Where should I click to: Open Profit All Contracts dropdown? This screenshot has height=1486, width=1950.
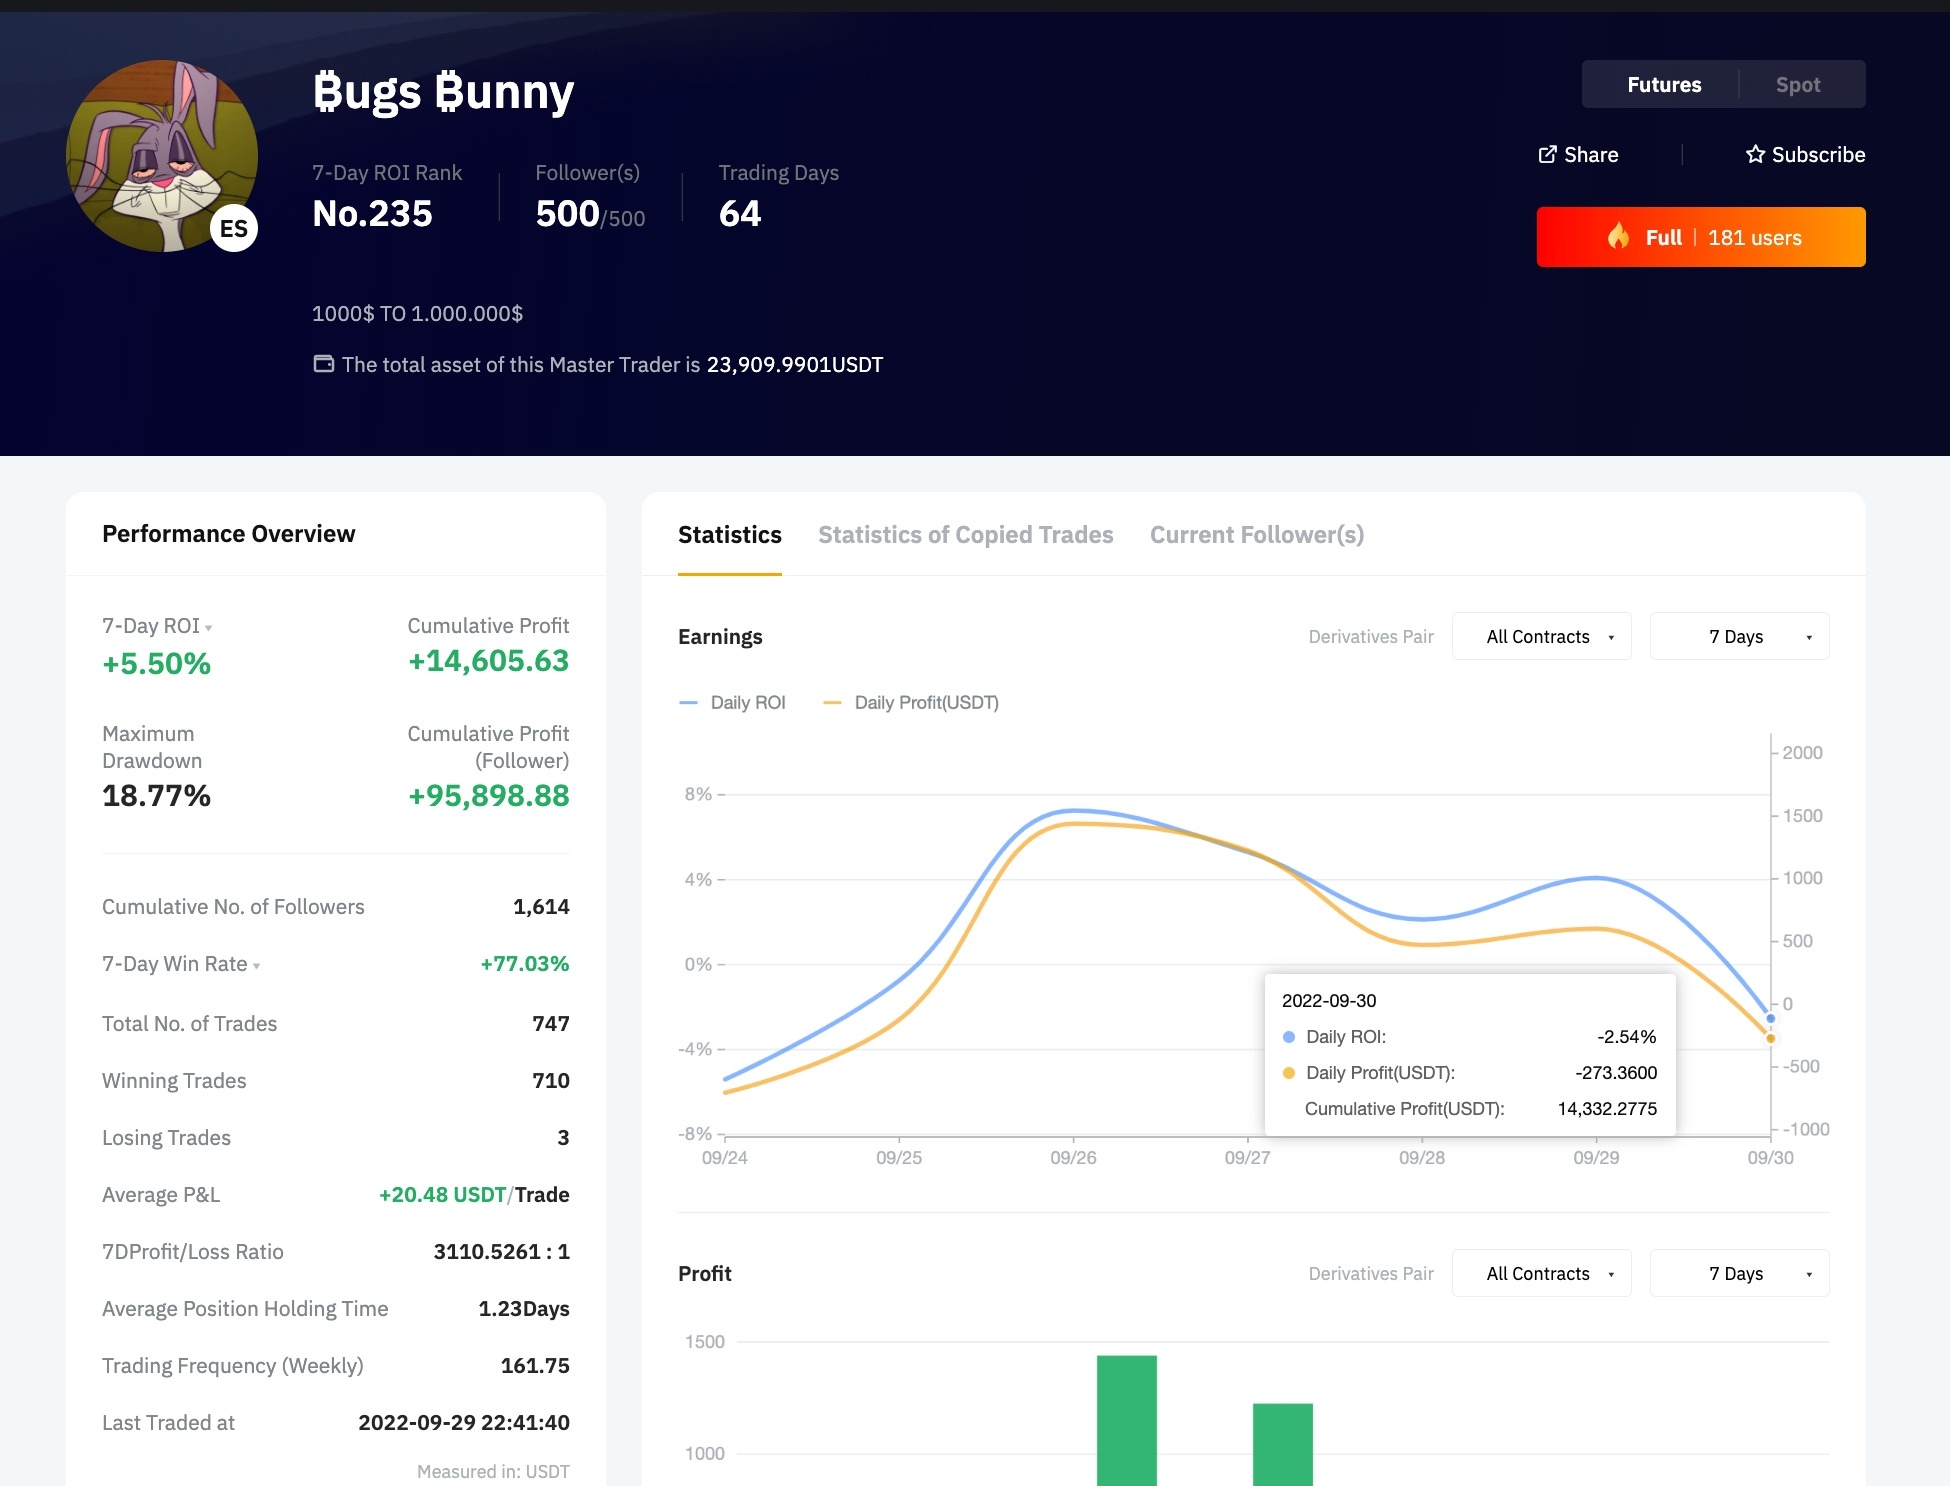1541,1274
